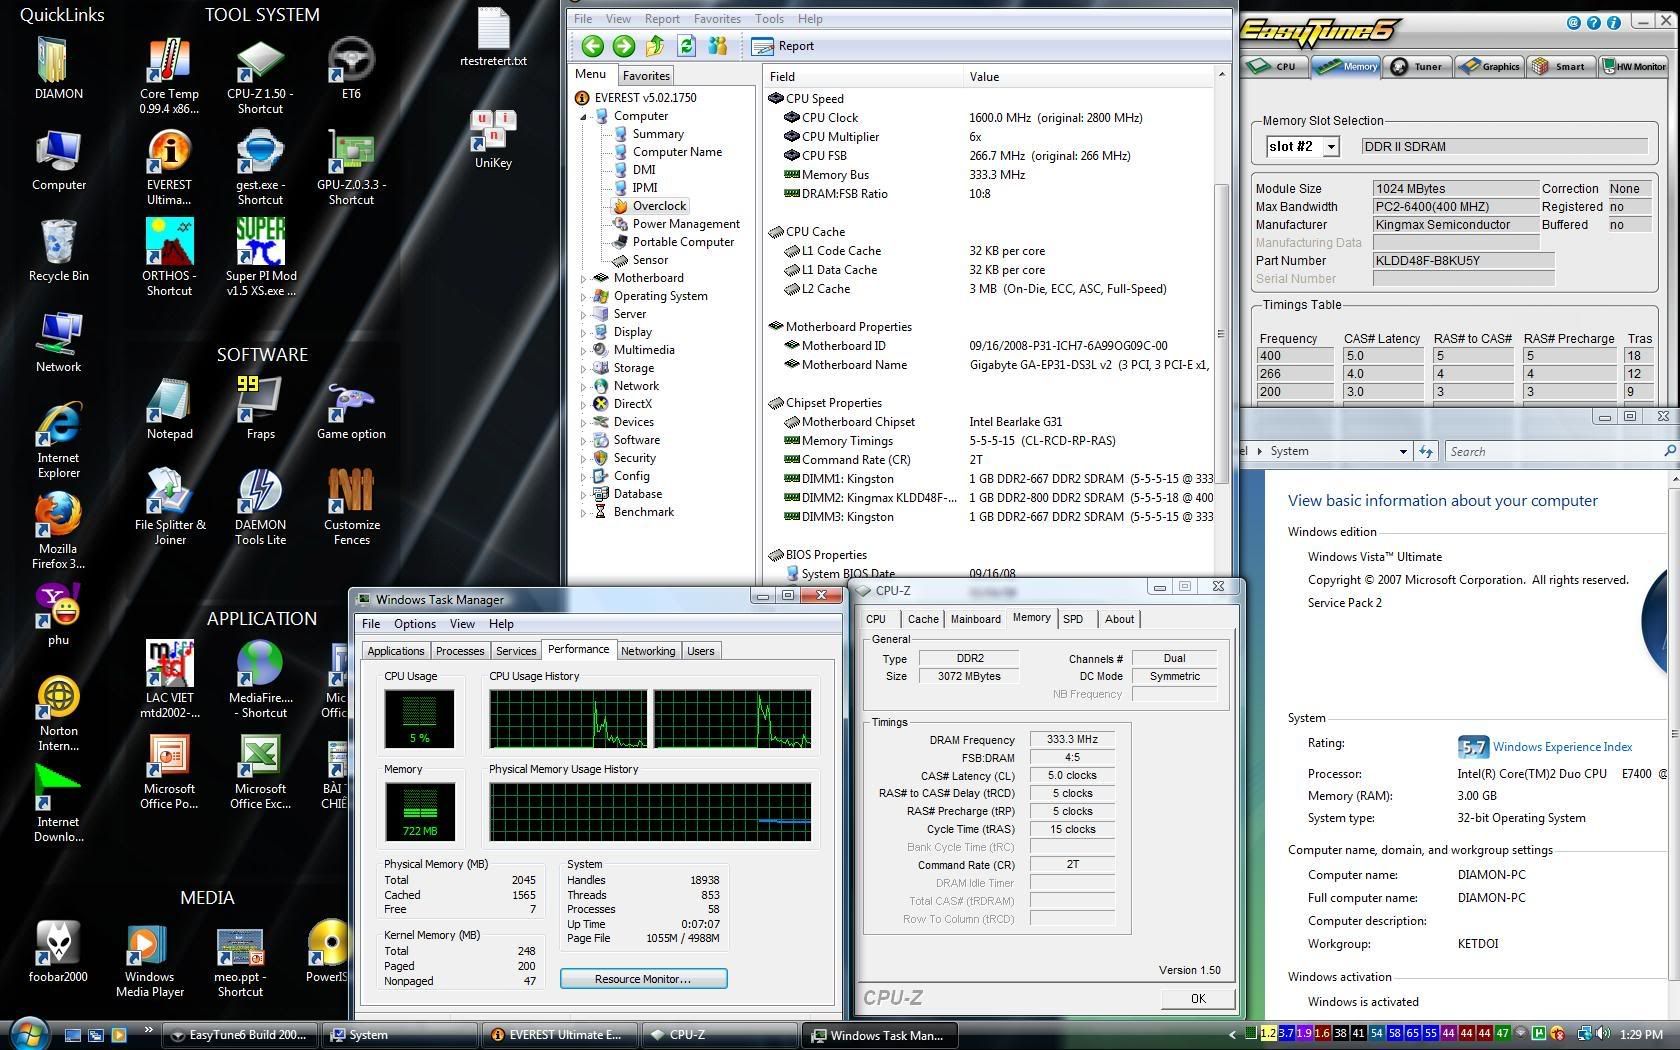This screenshot has width=1680, height=1050.
Task: Select CPU Clock row in EVEREST
Action: [x=990, y=118]
